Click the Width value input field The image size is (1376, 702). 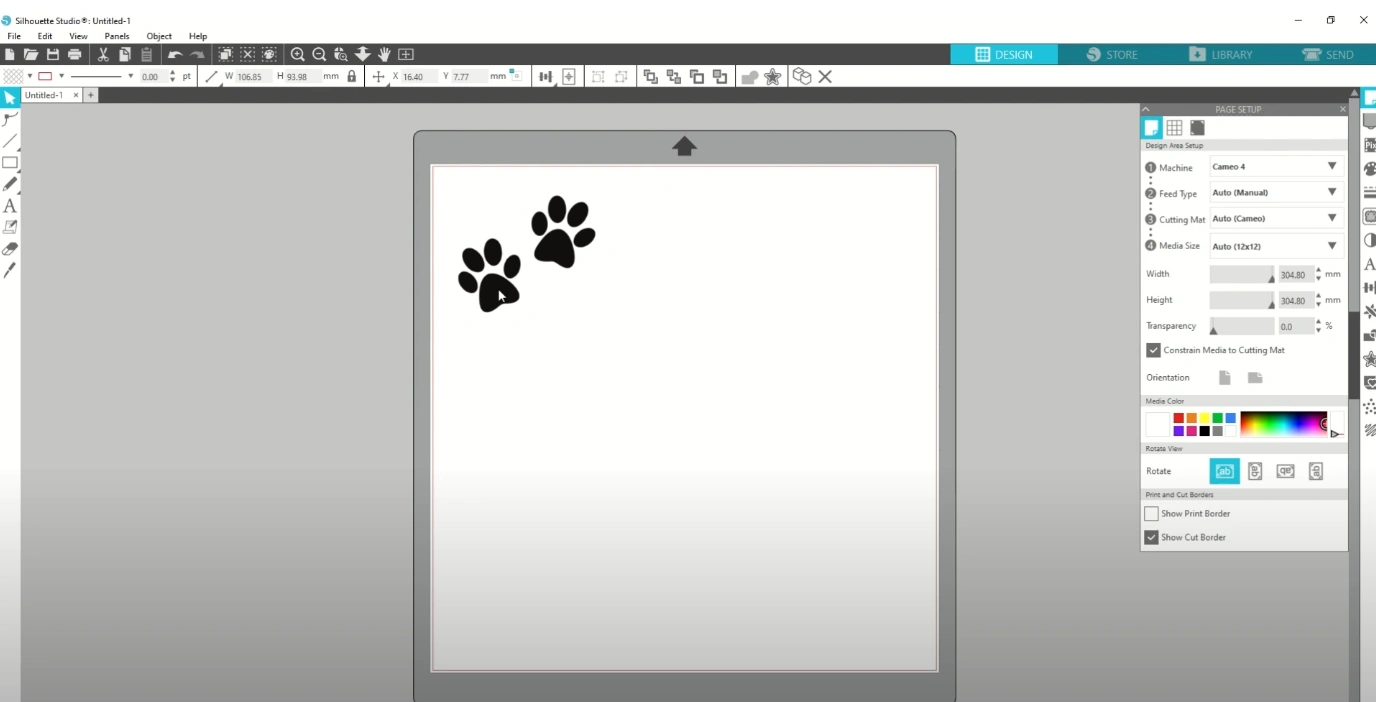pyautogui.click(x=1293, y=274)
